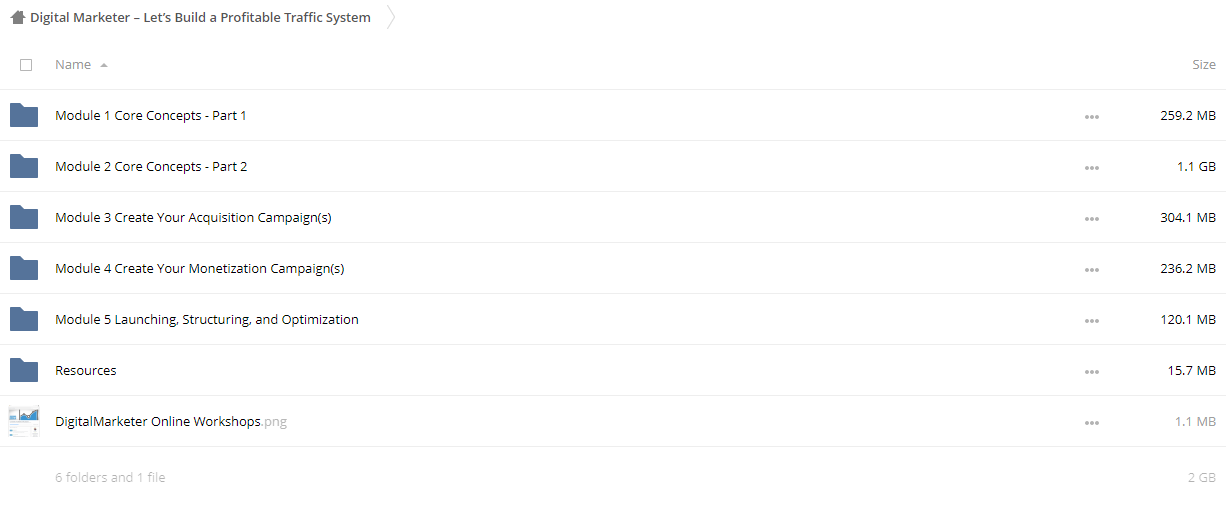Viewport: 1226px width, 517px height.
Task: Open the Module 5 Launching, Structuring, and Optimization link
Action: [207, 320]
